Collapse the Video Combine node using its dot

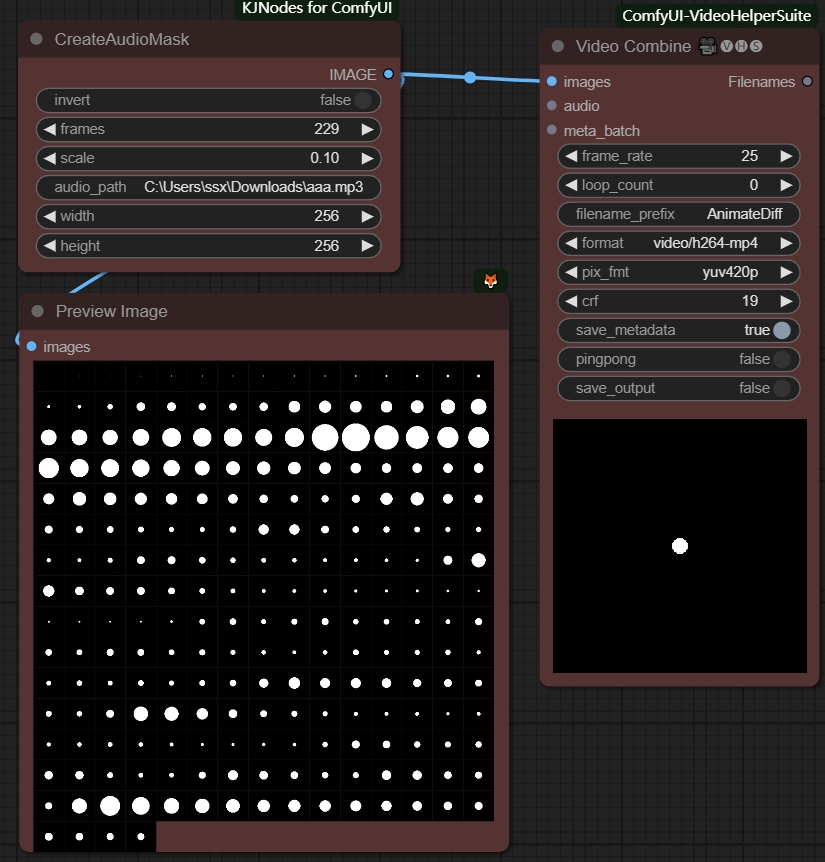coord(558,46)
